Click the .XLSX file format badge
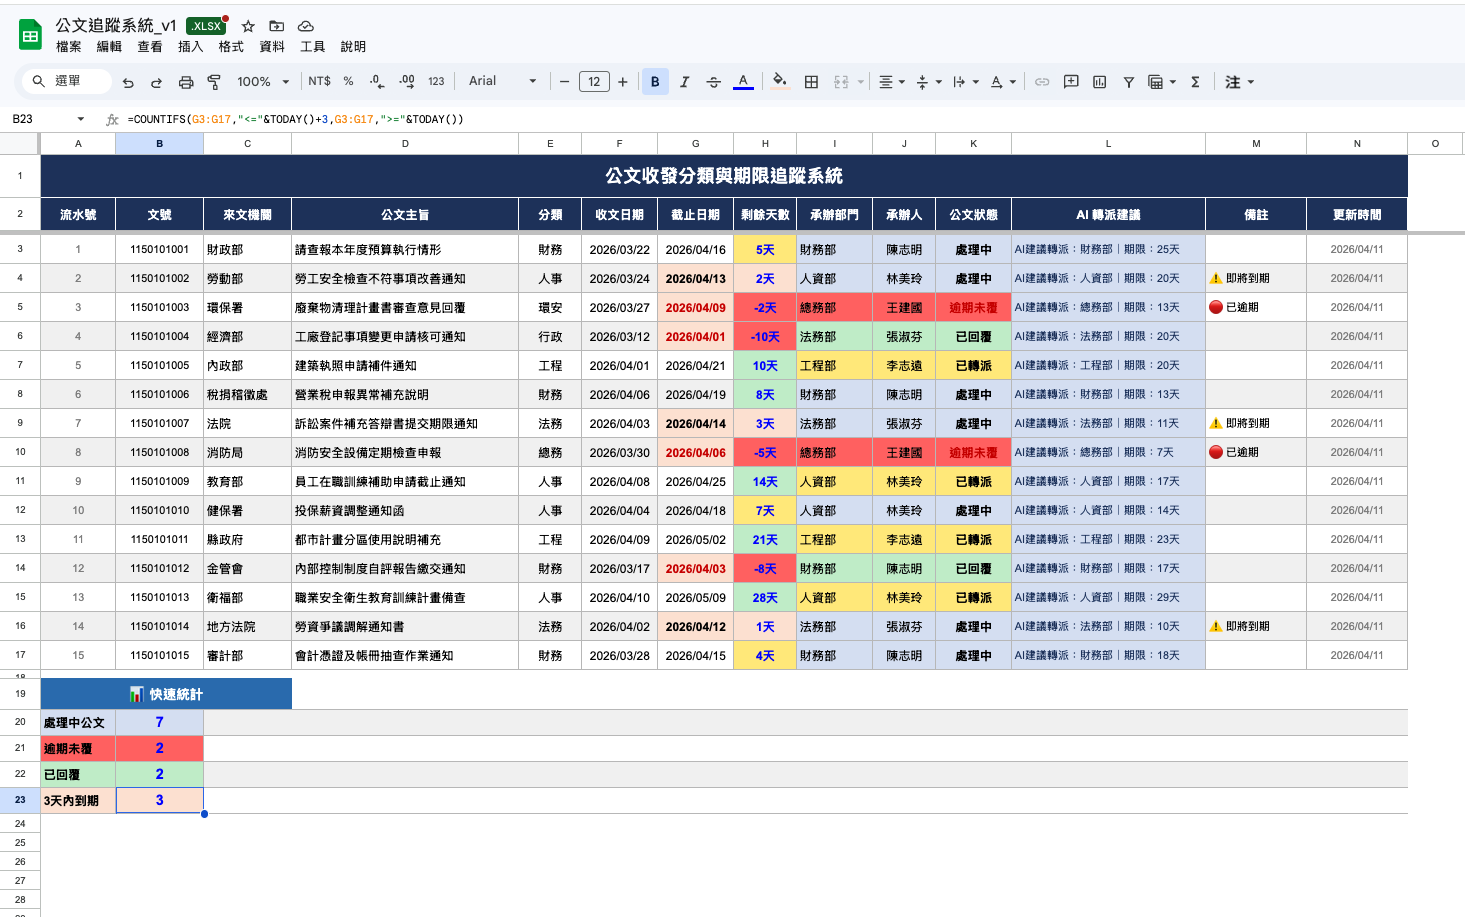1465x917 pixels. click(206, 26)
